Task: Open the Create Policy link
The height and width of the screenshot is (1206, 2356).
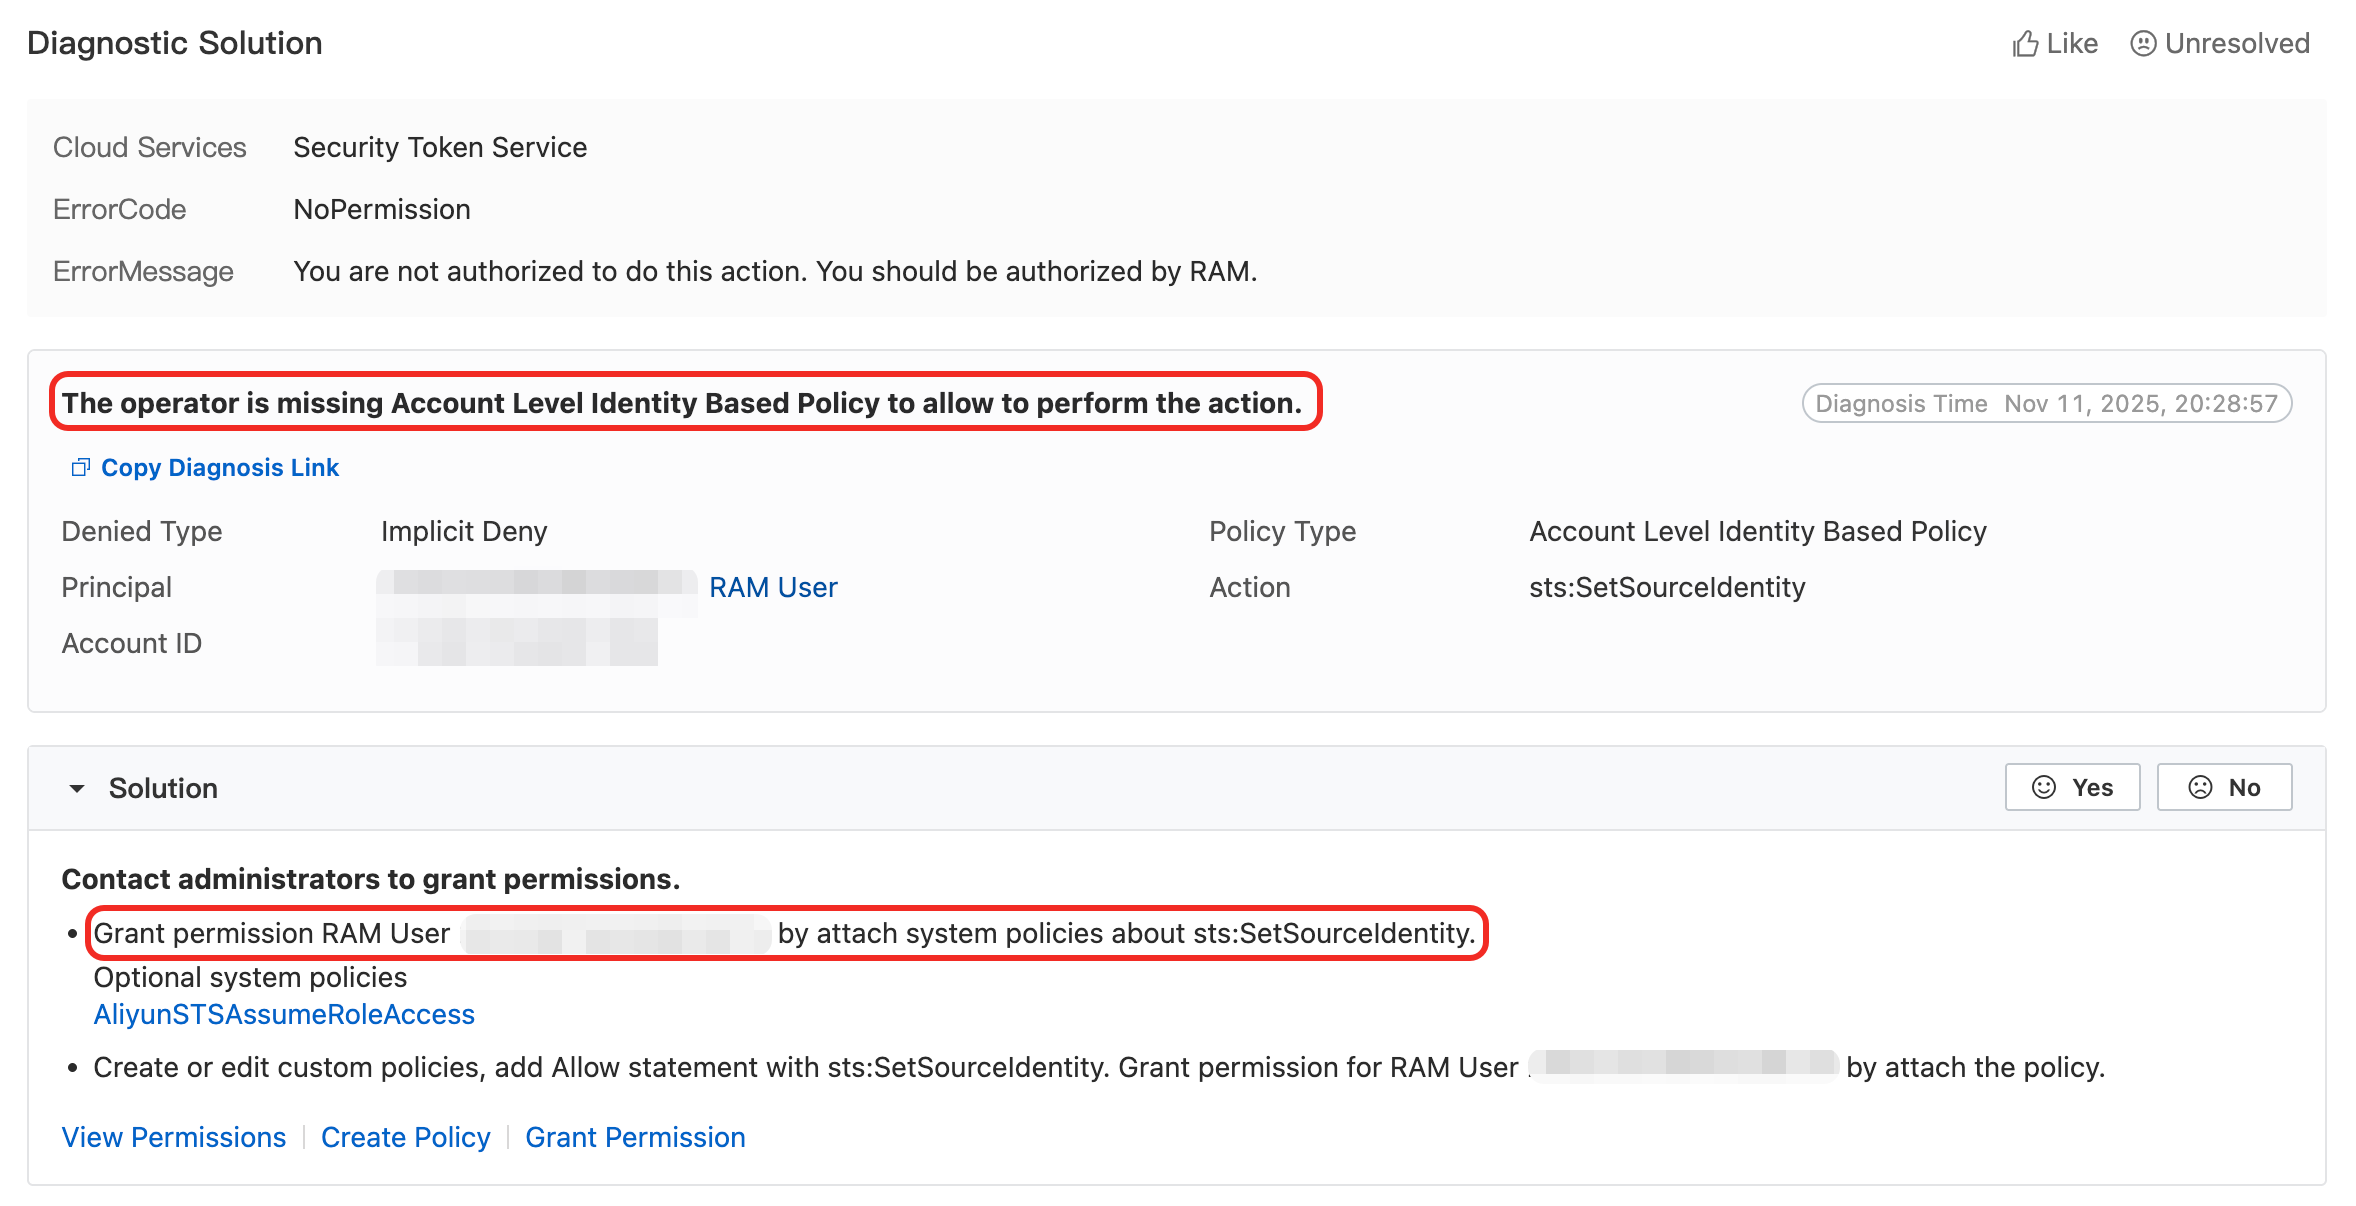Action: click(406, 1138)
